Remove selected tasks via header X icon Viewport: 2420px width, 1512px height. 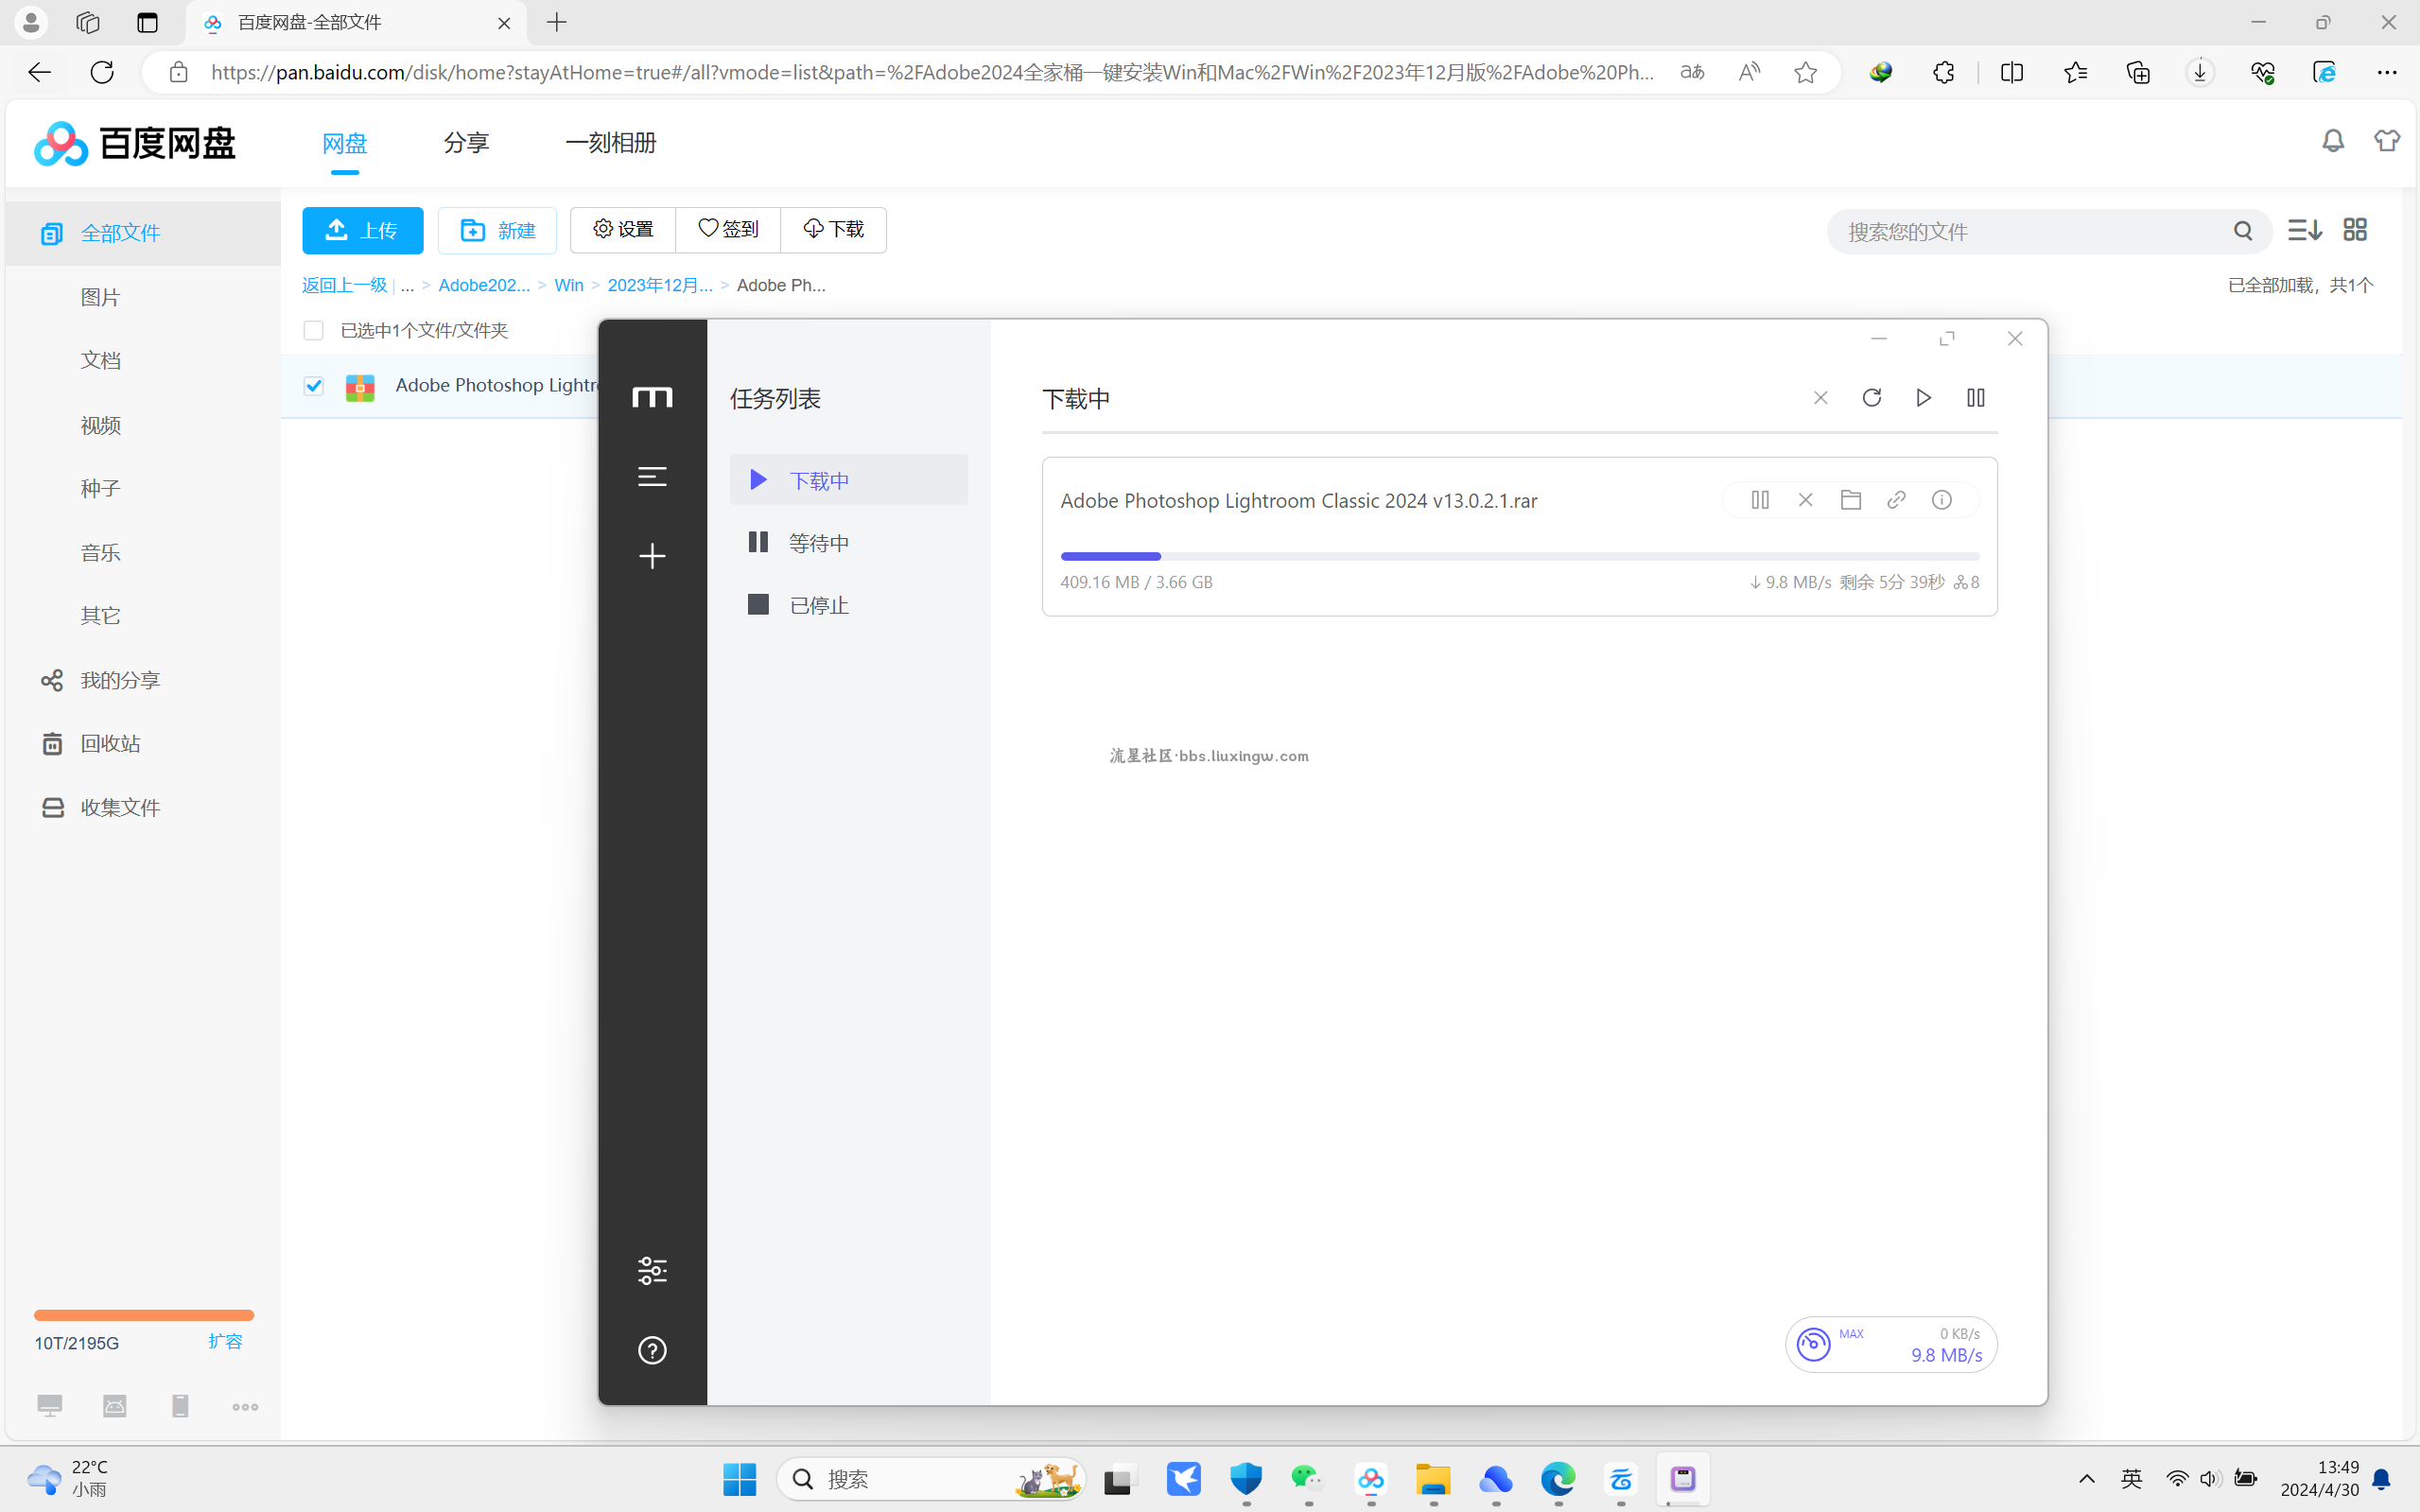coord(1820,398)
